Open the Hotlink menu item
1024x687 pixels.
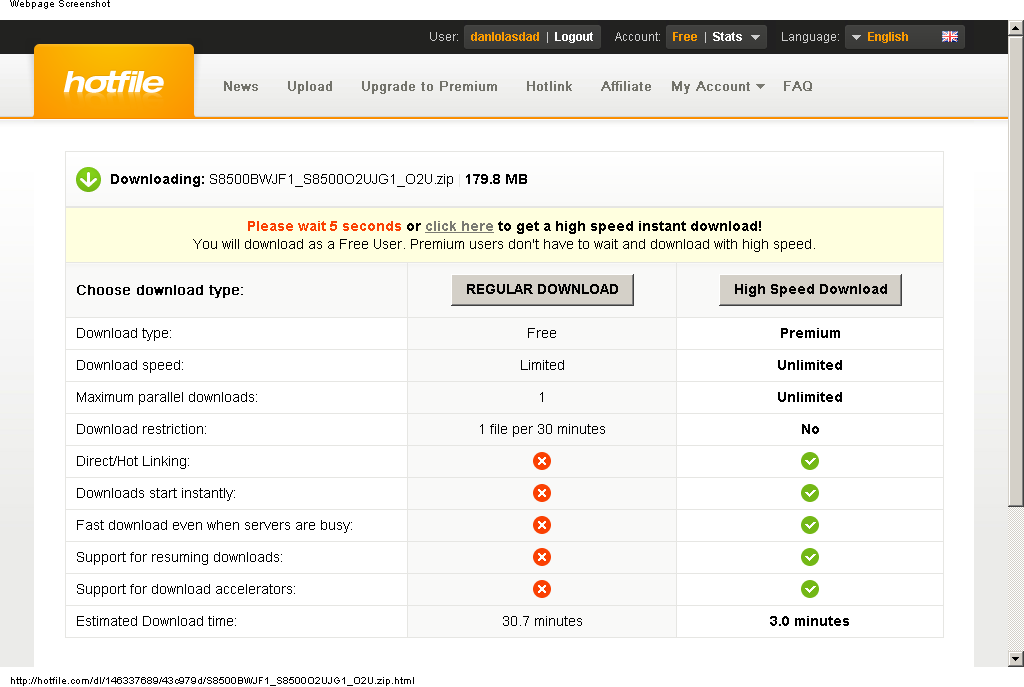(x=549, y=86)
